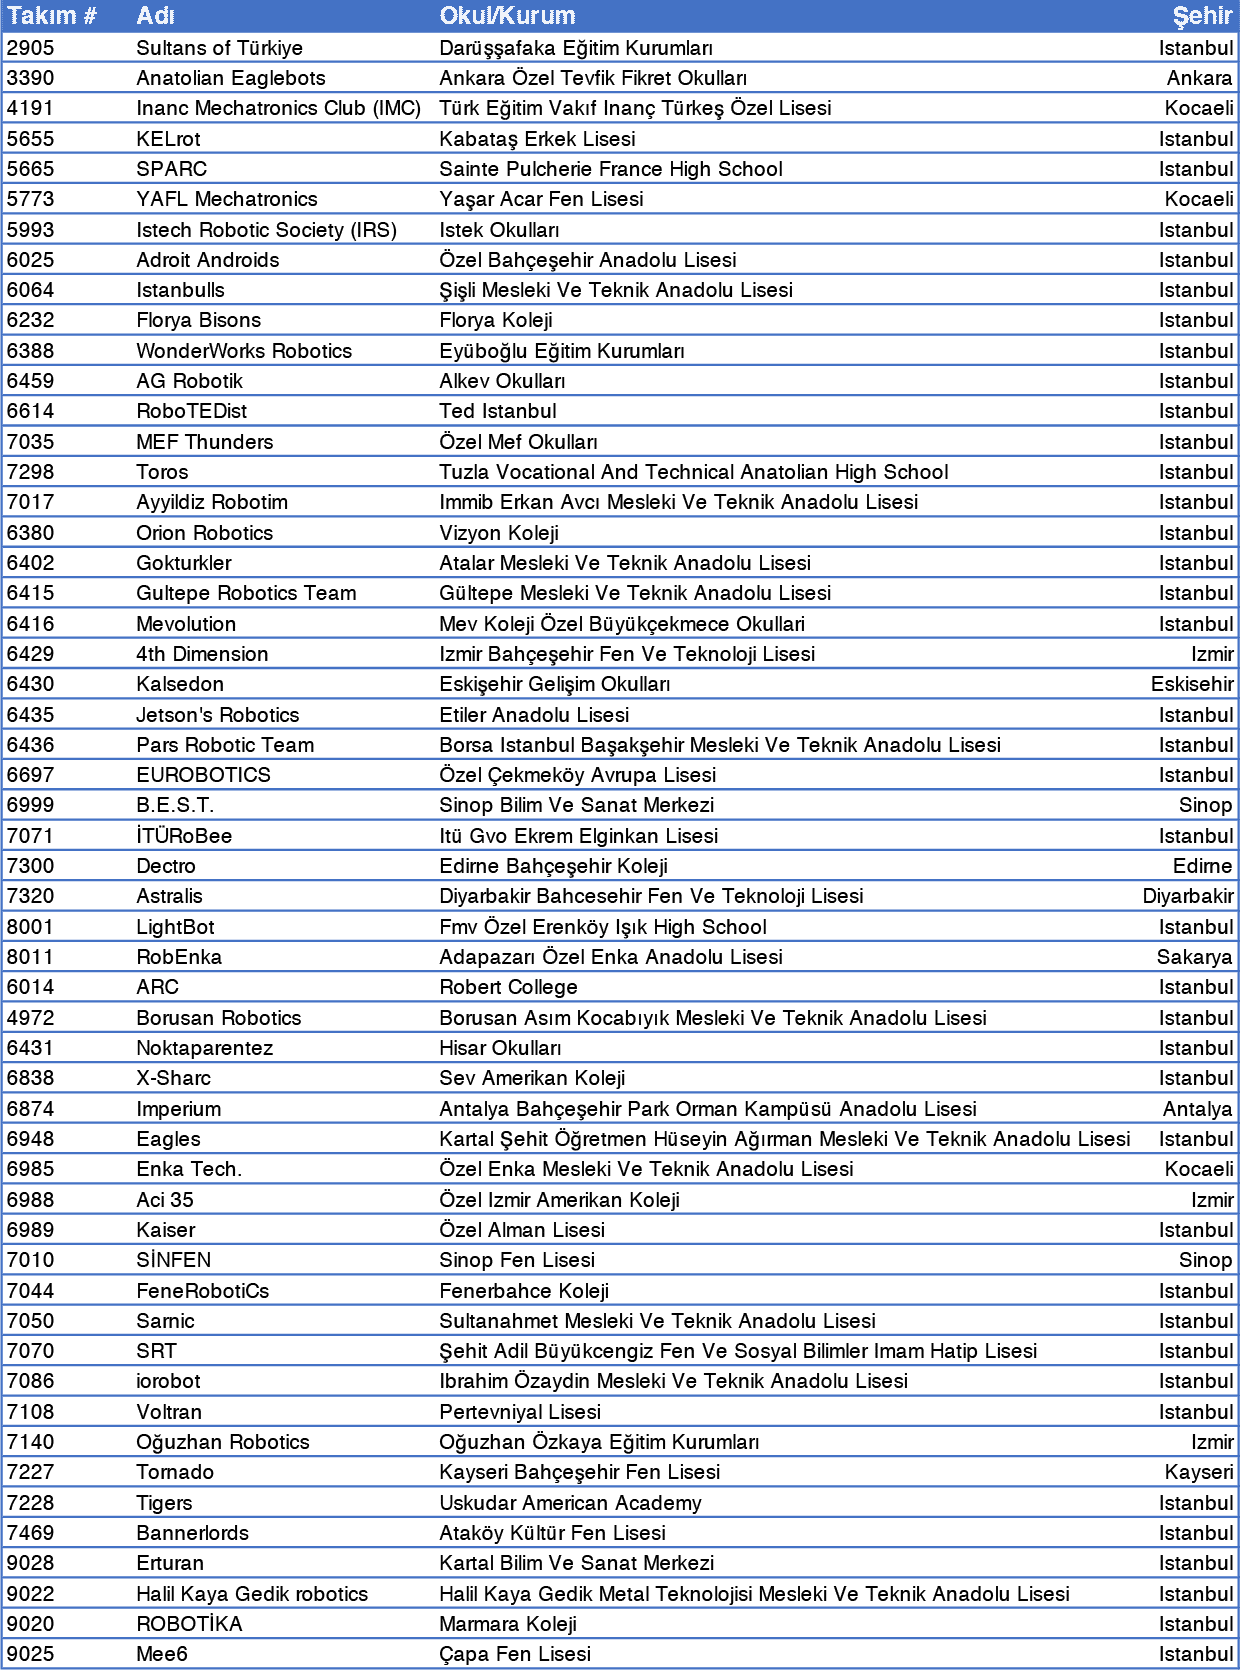
Task: Select 'Sinop Bilim Ve Sanat Merkezi'
Action: pos(577,805)
